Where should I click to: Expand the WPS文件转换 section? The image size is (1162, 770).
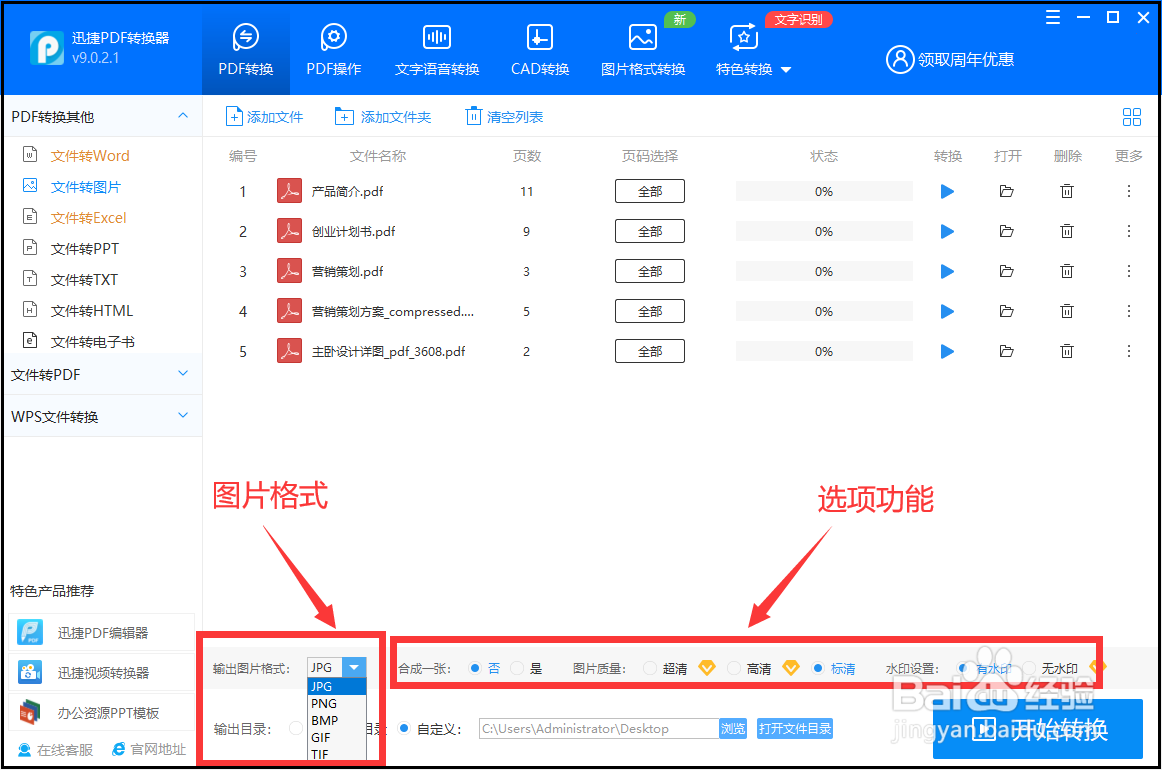(183, 416)
